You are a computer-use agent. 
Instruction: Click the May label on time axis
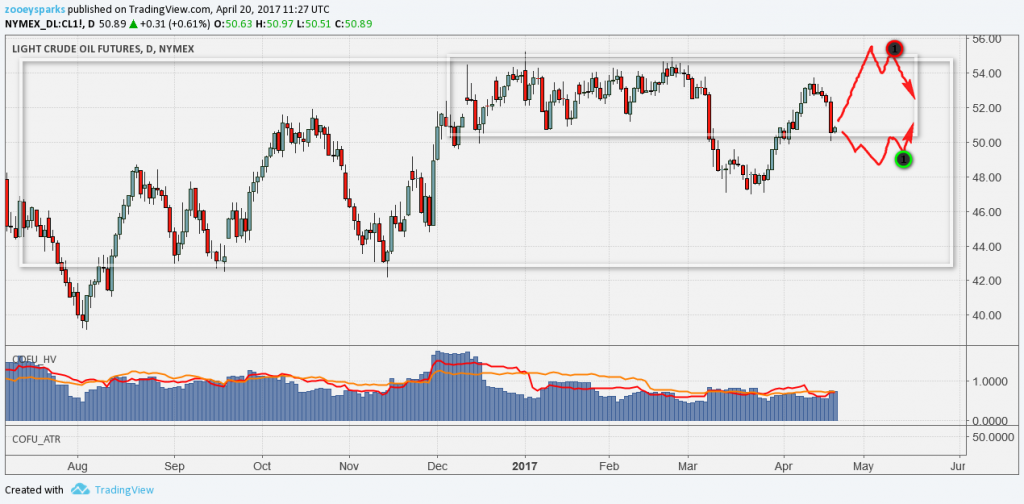click(864, 466)
